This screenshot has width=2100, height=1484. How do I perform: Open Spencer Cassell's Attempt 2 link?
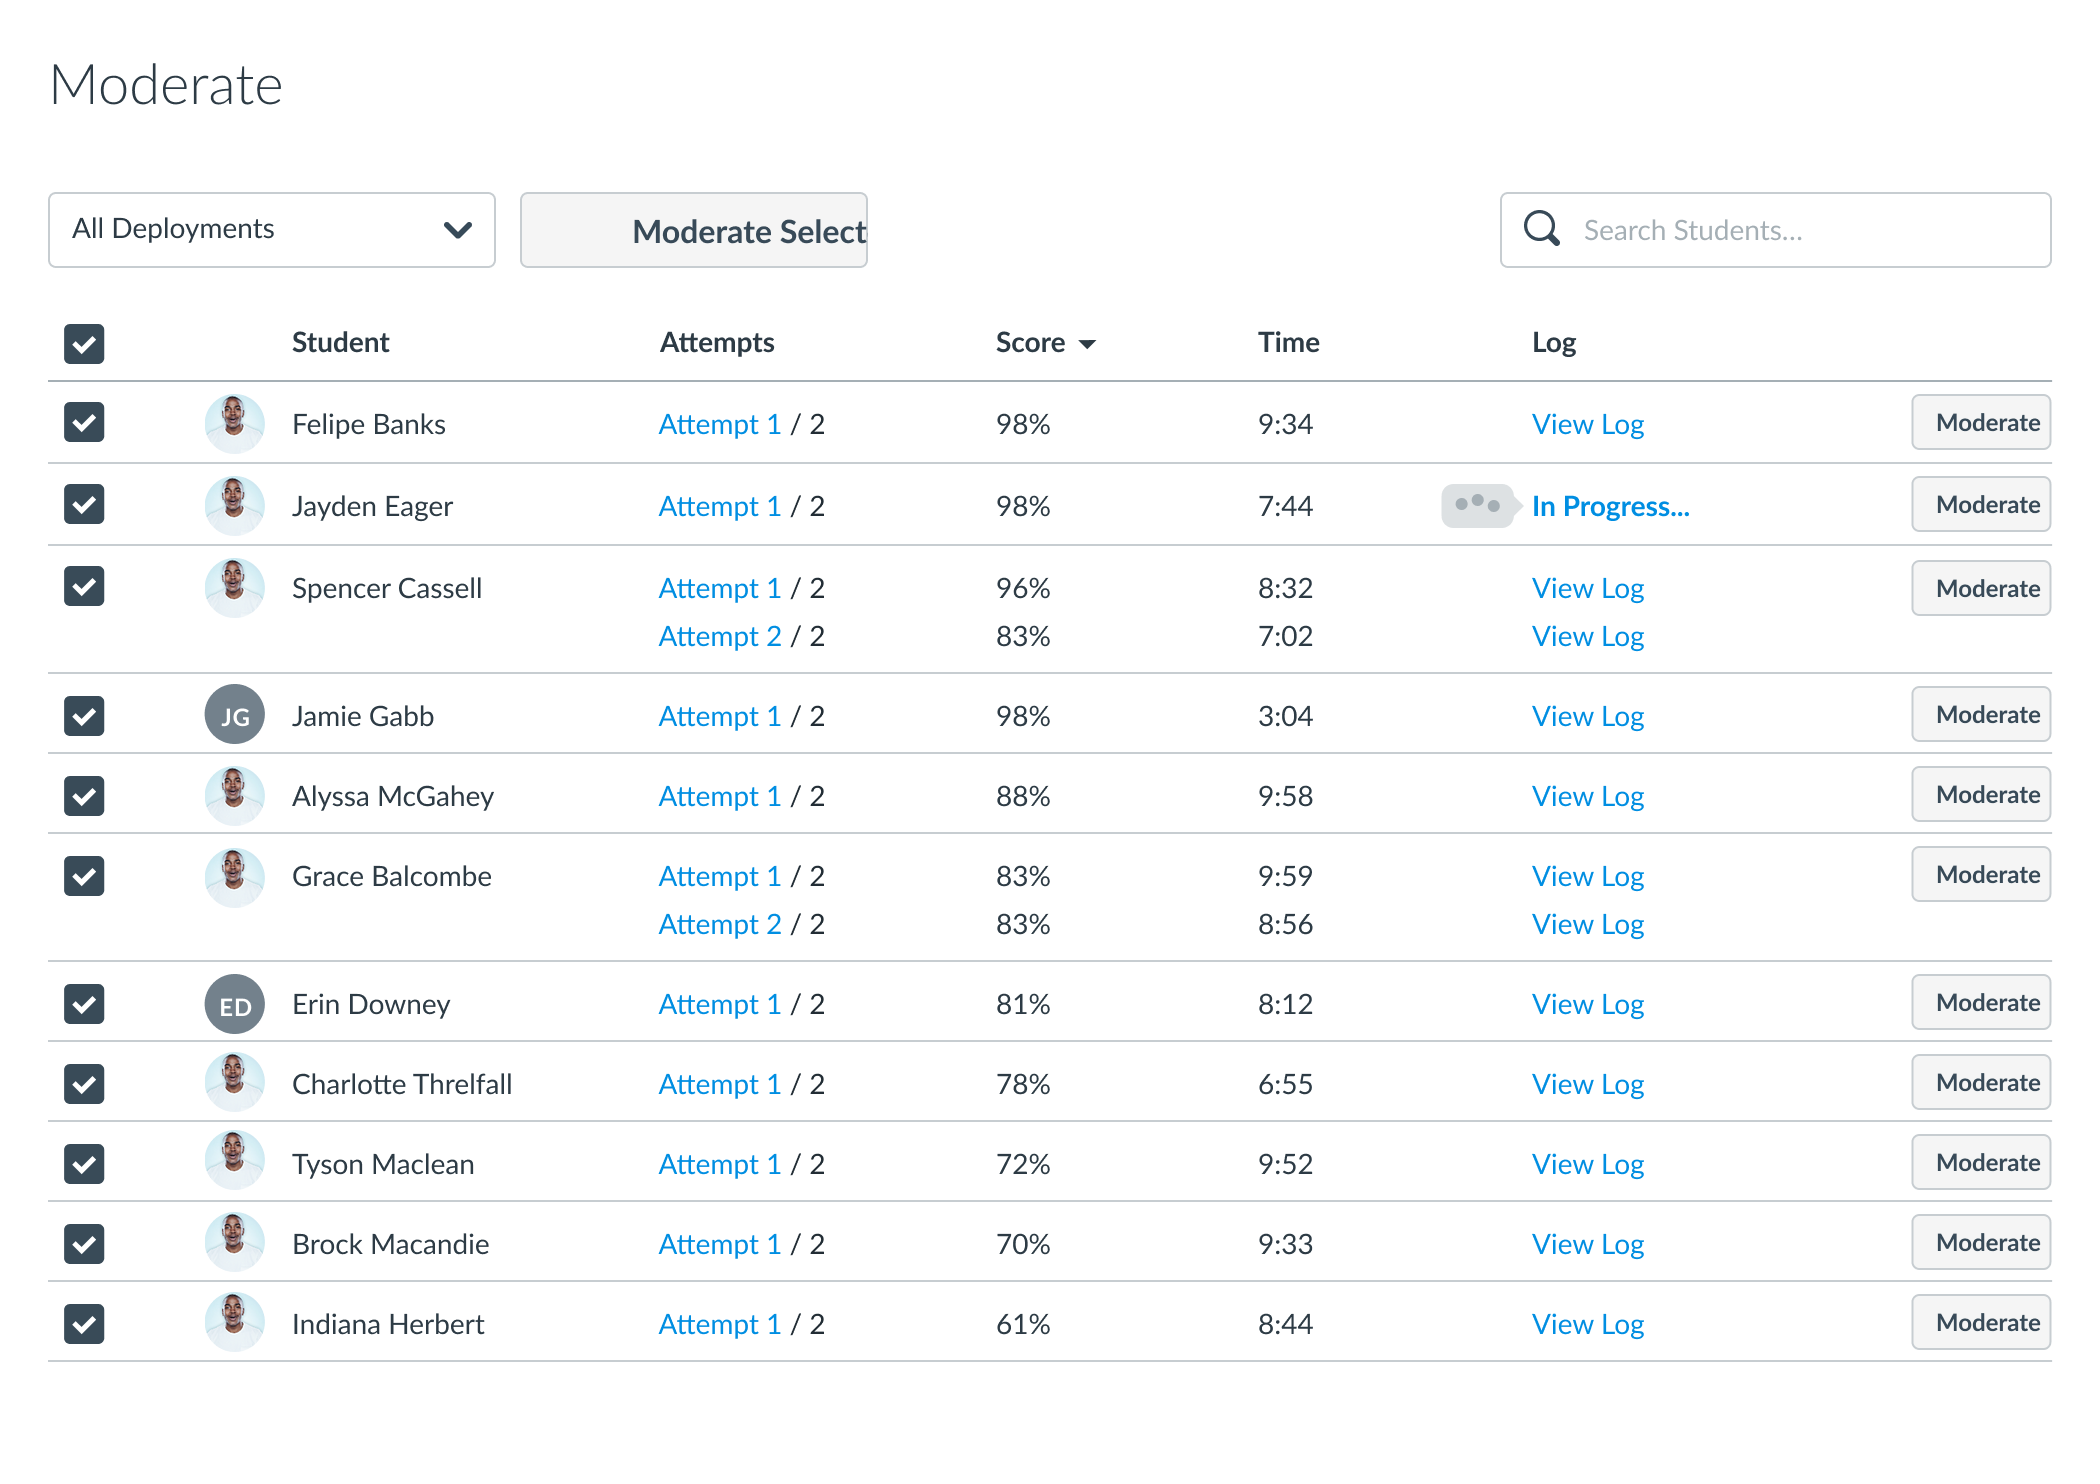pyautogui.click(x=719, y=637)
